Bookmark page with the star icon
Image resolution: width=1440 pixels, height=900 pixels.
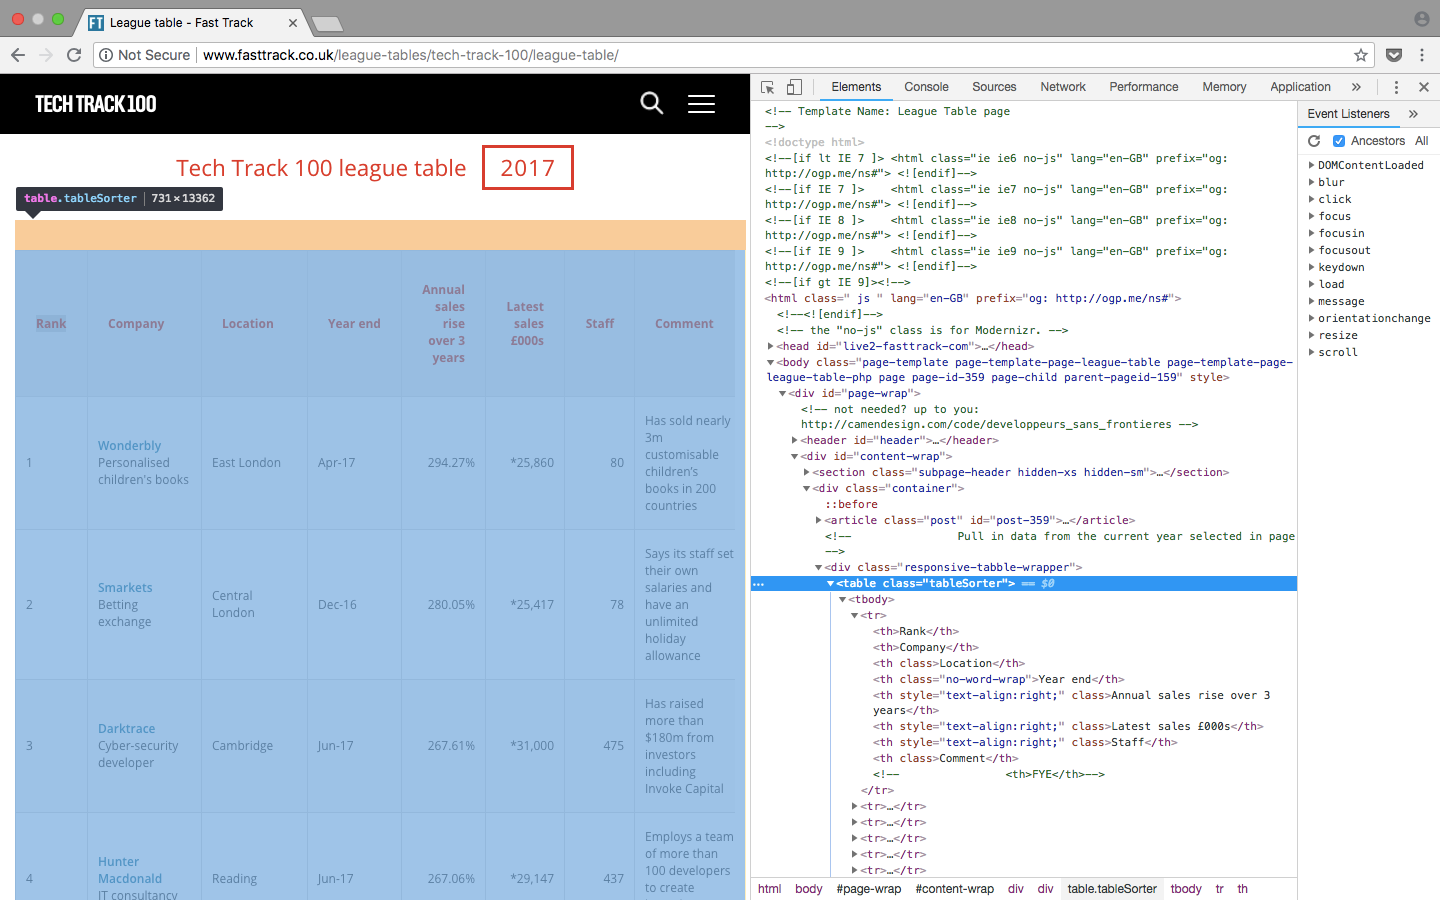(1361, 55)
